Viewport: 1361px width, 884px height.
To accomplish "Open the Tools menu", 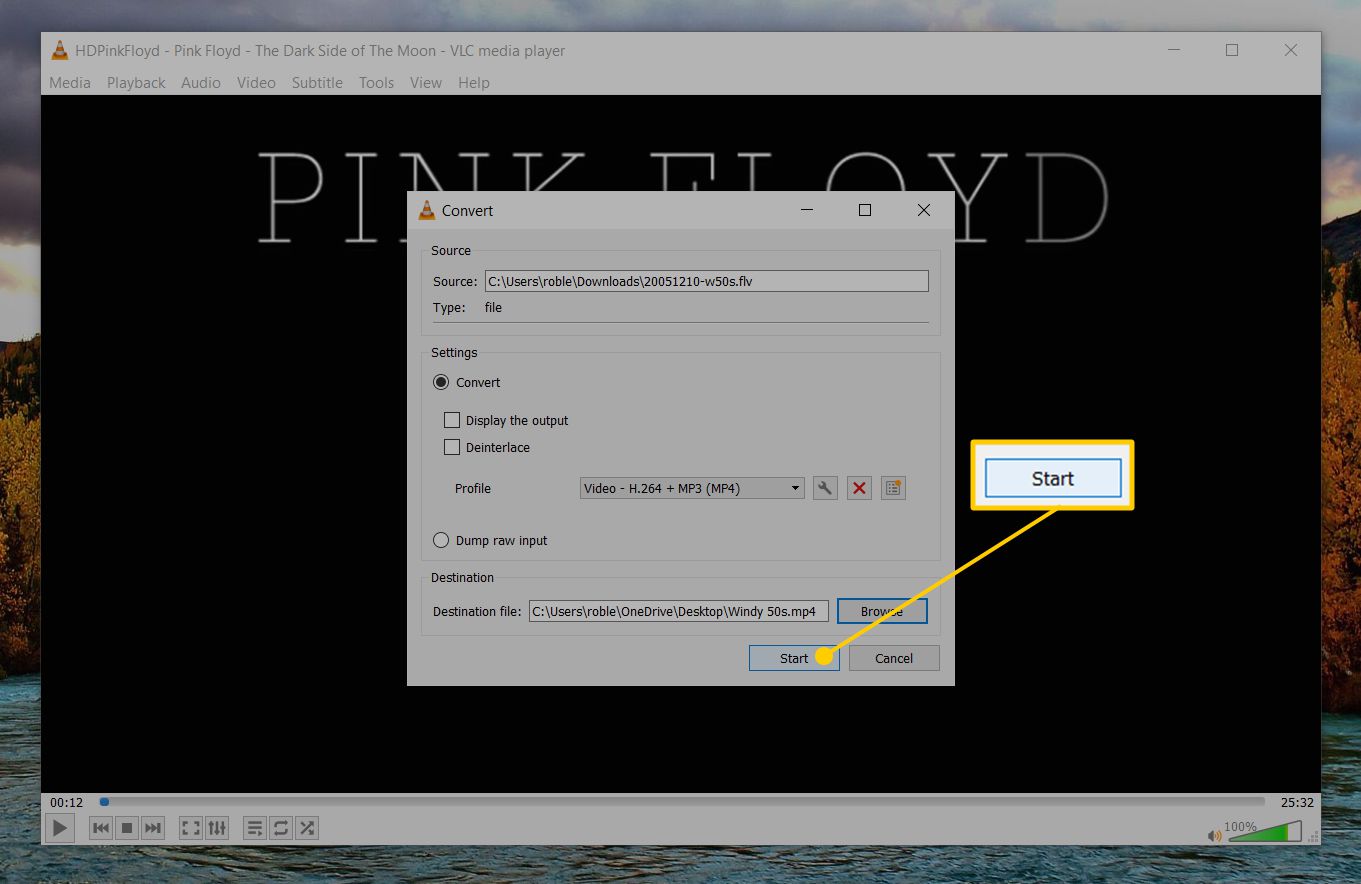I will coord(377,82).
